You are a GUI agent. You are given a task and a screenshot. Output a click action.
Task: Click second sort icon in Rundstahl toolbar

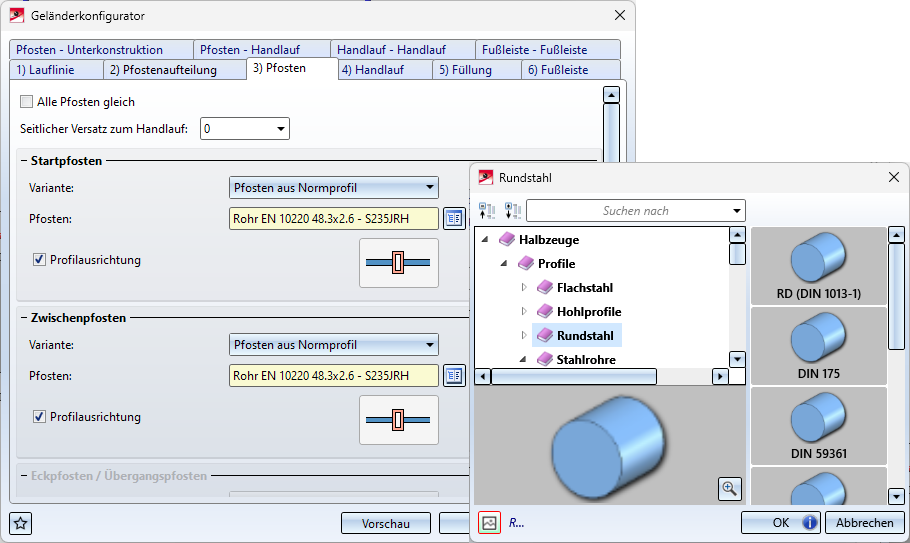click(513, 211)
